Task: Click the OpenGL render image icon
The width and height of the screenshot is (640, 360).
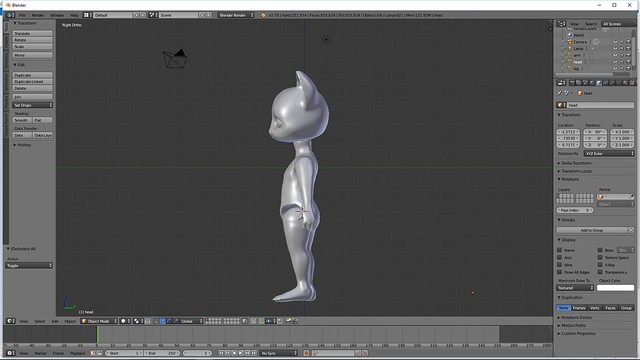Action: point(288,321)
